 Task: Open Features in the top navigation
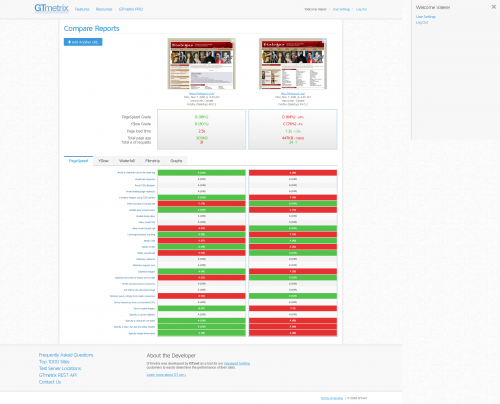pos(82,9)
